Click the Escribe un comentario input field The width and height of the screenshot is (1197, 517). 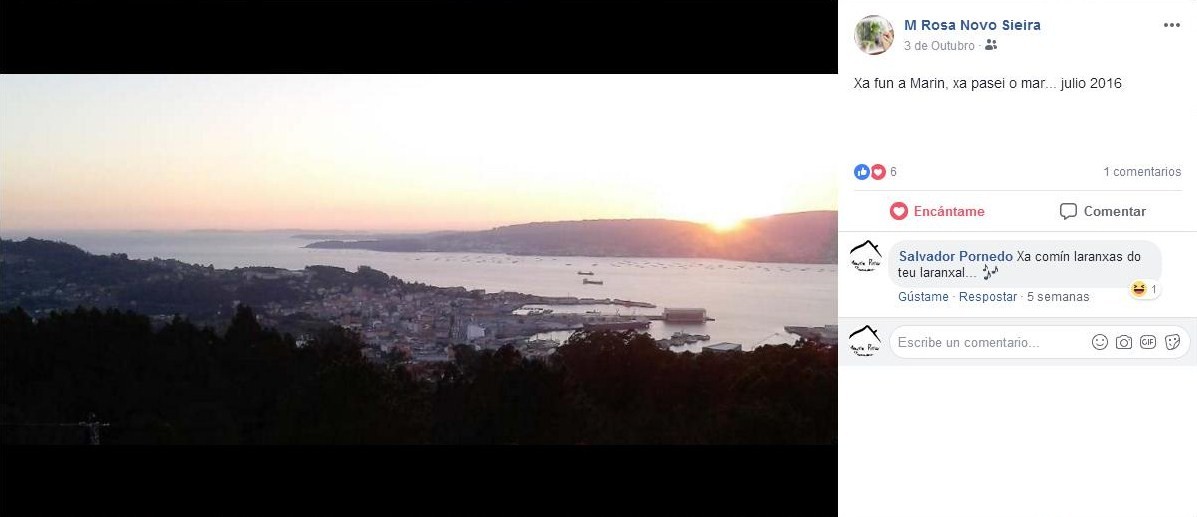[989, 342]
